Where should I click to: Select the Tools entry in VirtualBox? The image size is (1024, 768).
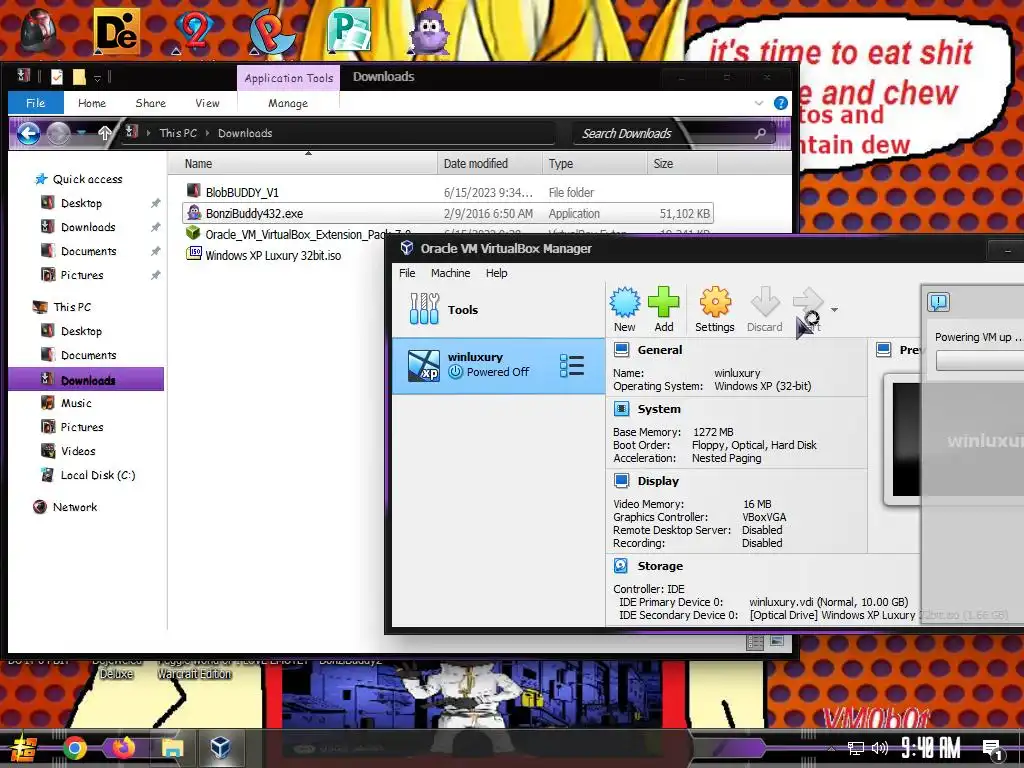click(499, 310)
